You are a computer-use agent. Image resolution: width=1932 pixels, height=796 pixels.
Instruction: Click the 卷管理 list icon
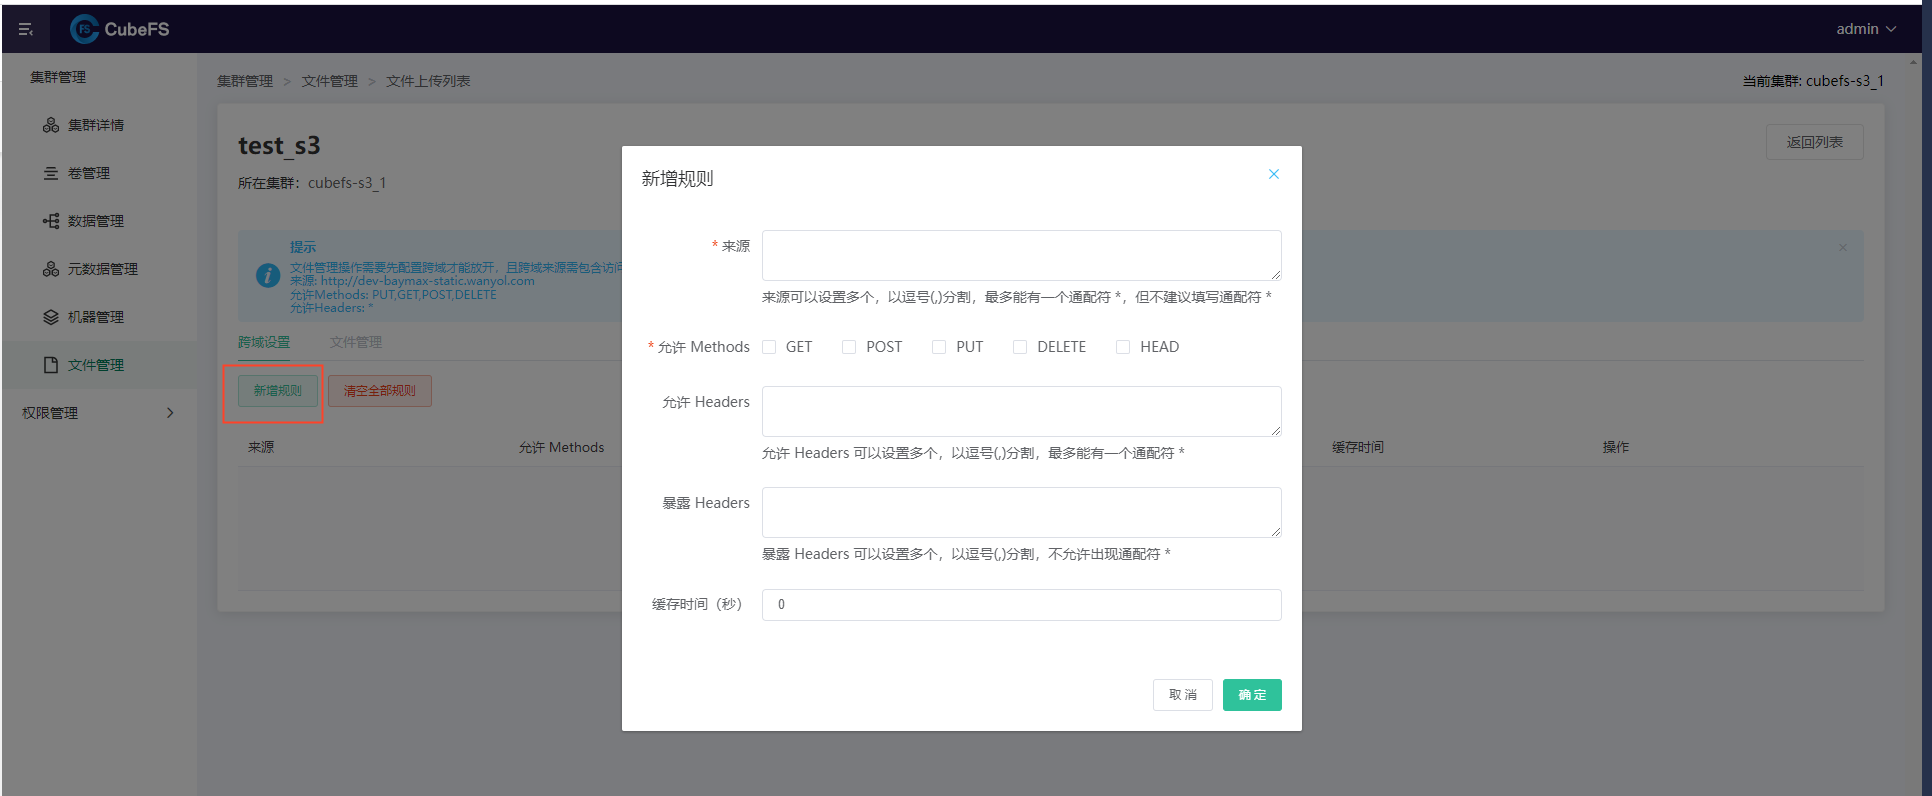click(51, 173)
